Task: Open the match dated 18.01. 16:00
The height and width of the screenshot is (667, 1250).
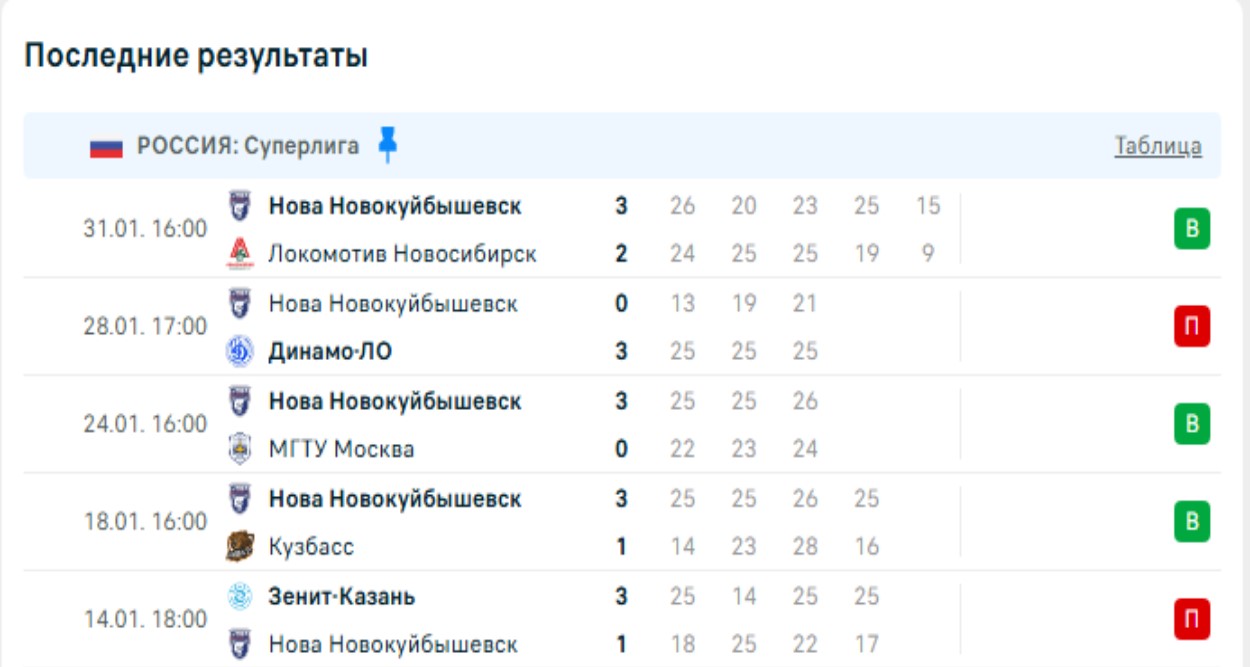Action: pyautogui.click(x=145, y=522)
